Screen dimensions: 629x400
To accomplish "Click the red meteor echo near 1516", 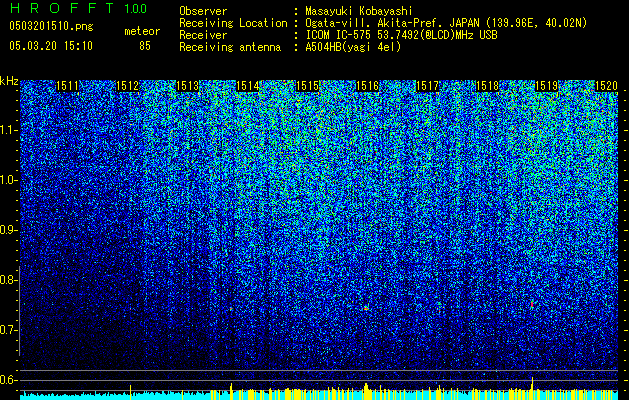I will [366, 308].
